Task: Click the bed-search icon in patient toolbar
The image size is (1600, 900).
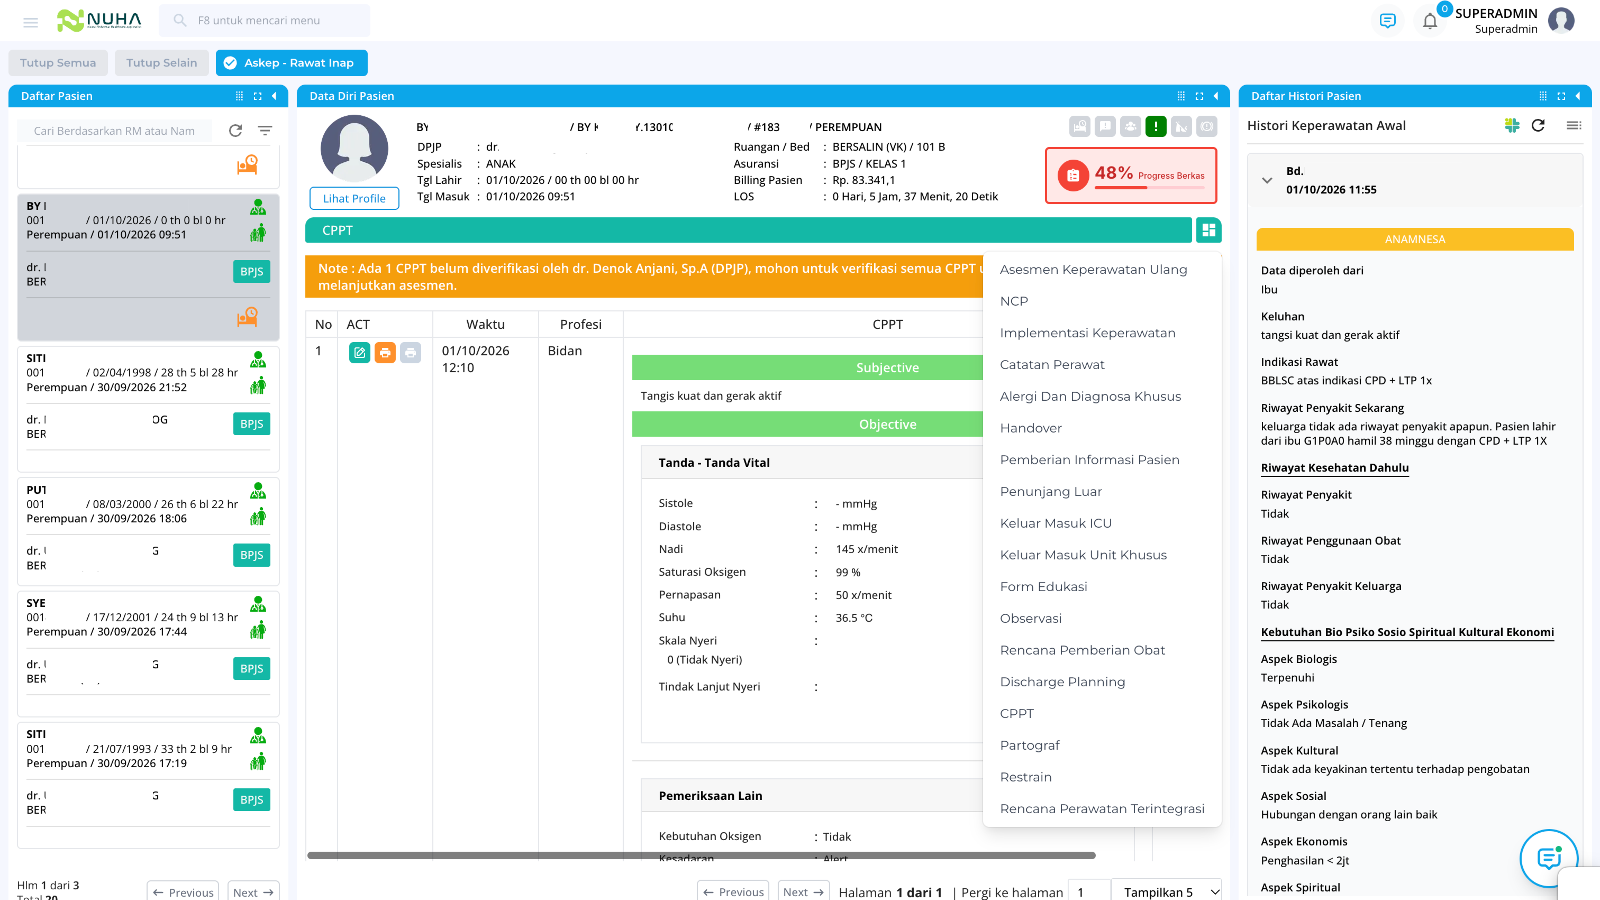Action: [1079, 126]
